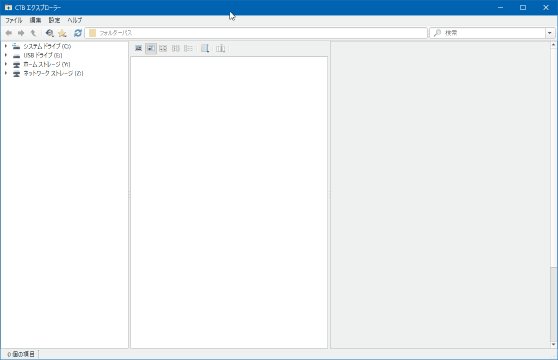Click the scrollbar down arrow in right pane
558x360 pixels.
[553, 344]
